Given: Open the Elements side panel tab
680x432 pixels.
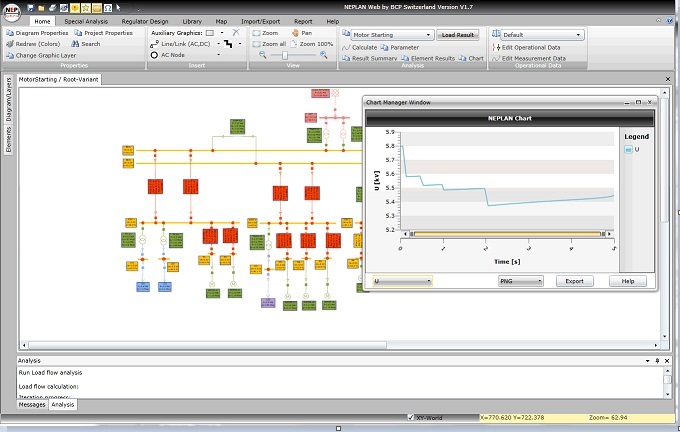Looking at the screenshot, I should click(x=8, y=139).
